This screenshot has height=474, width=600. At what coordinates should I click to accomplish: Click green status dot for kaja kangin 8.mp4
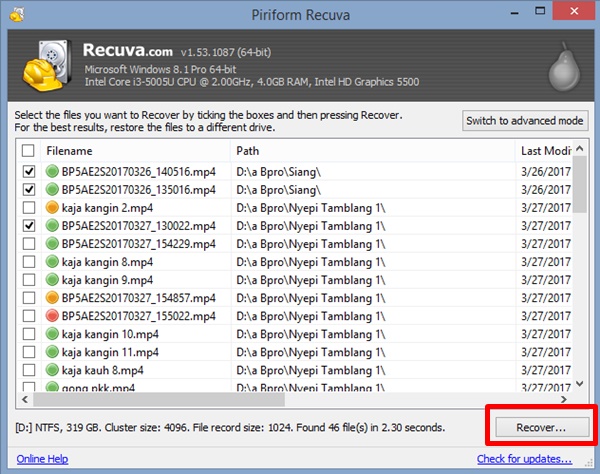click(52, 262)
